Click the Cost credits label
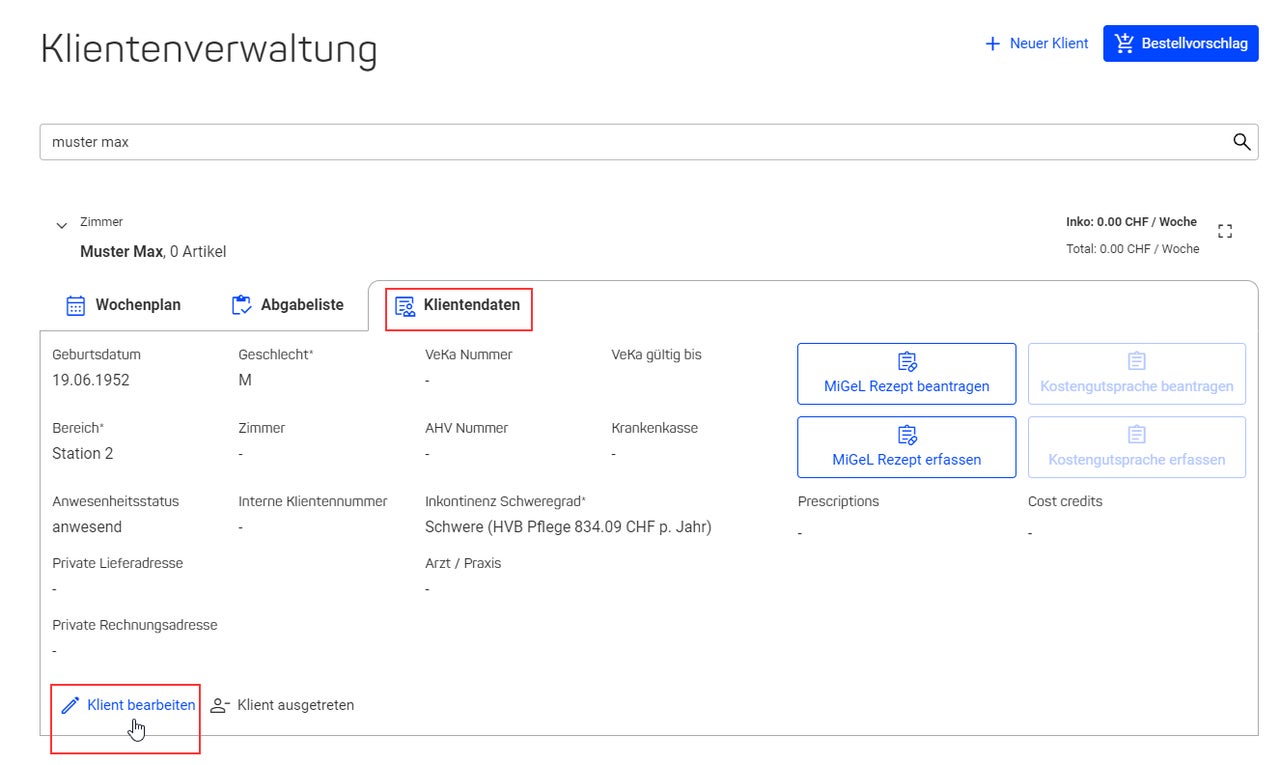 click(x=1065, y=501)
